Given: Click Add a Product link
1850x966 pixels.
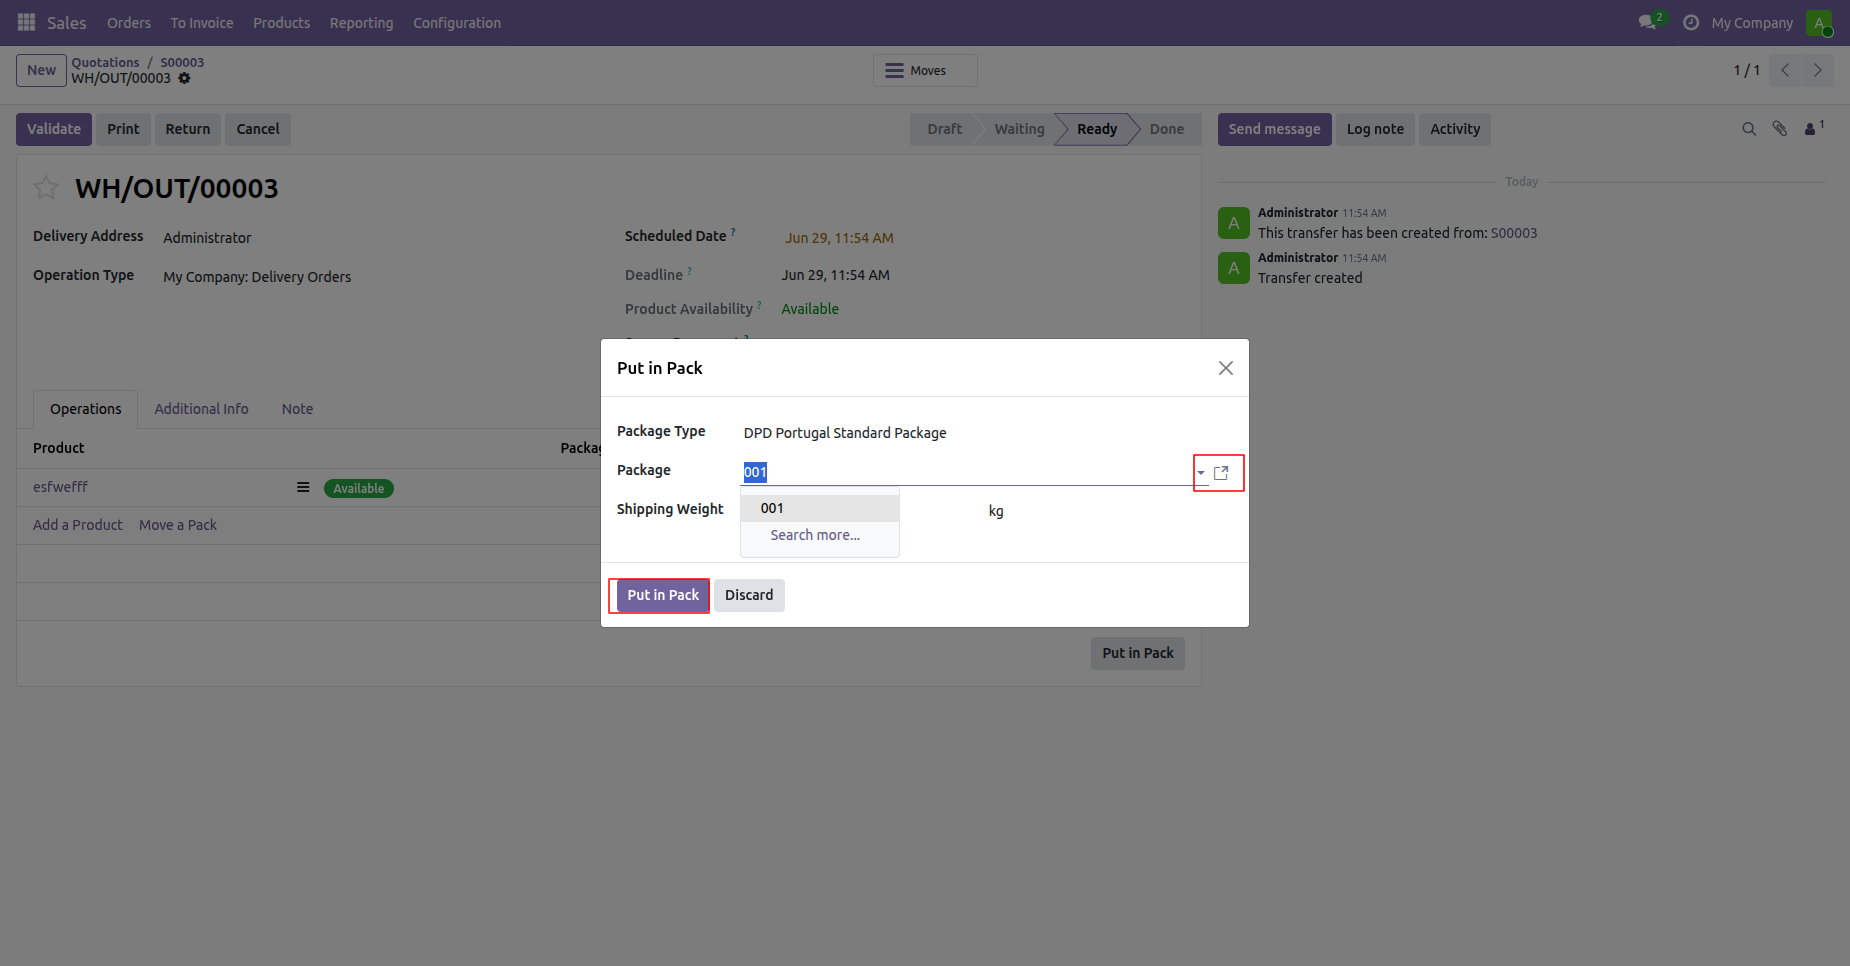Looking at the screenshot, I should point(78,525).
